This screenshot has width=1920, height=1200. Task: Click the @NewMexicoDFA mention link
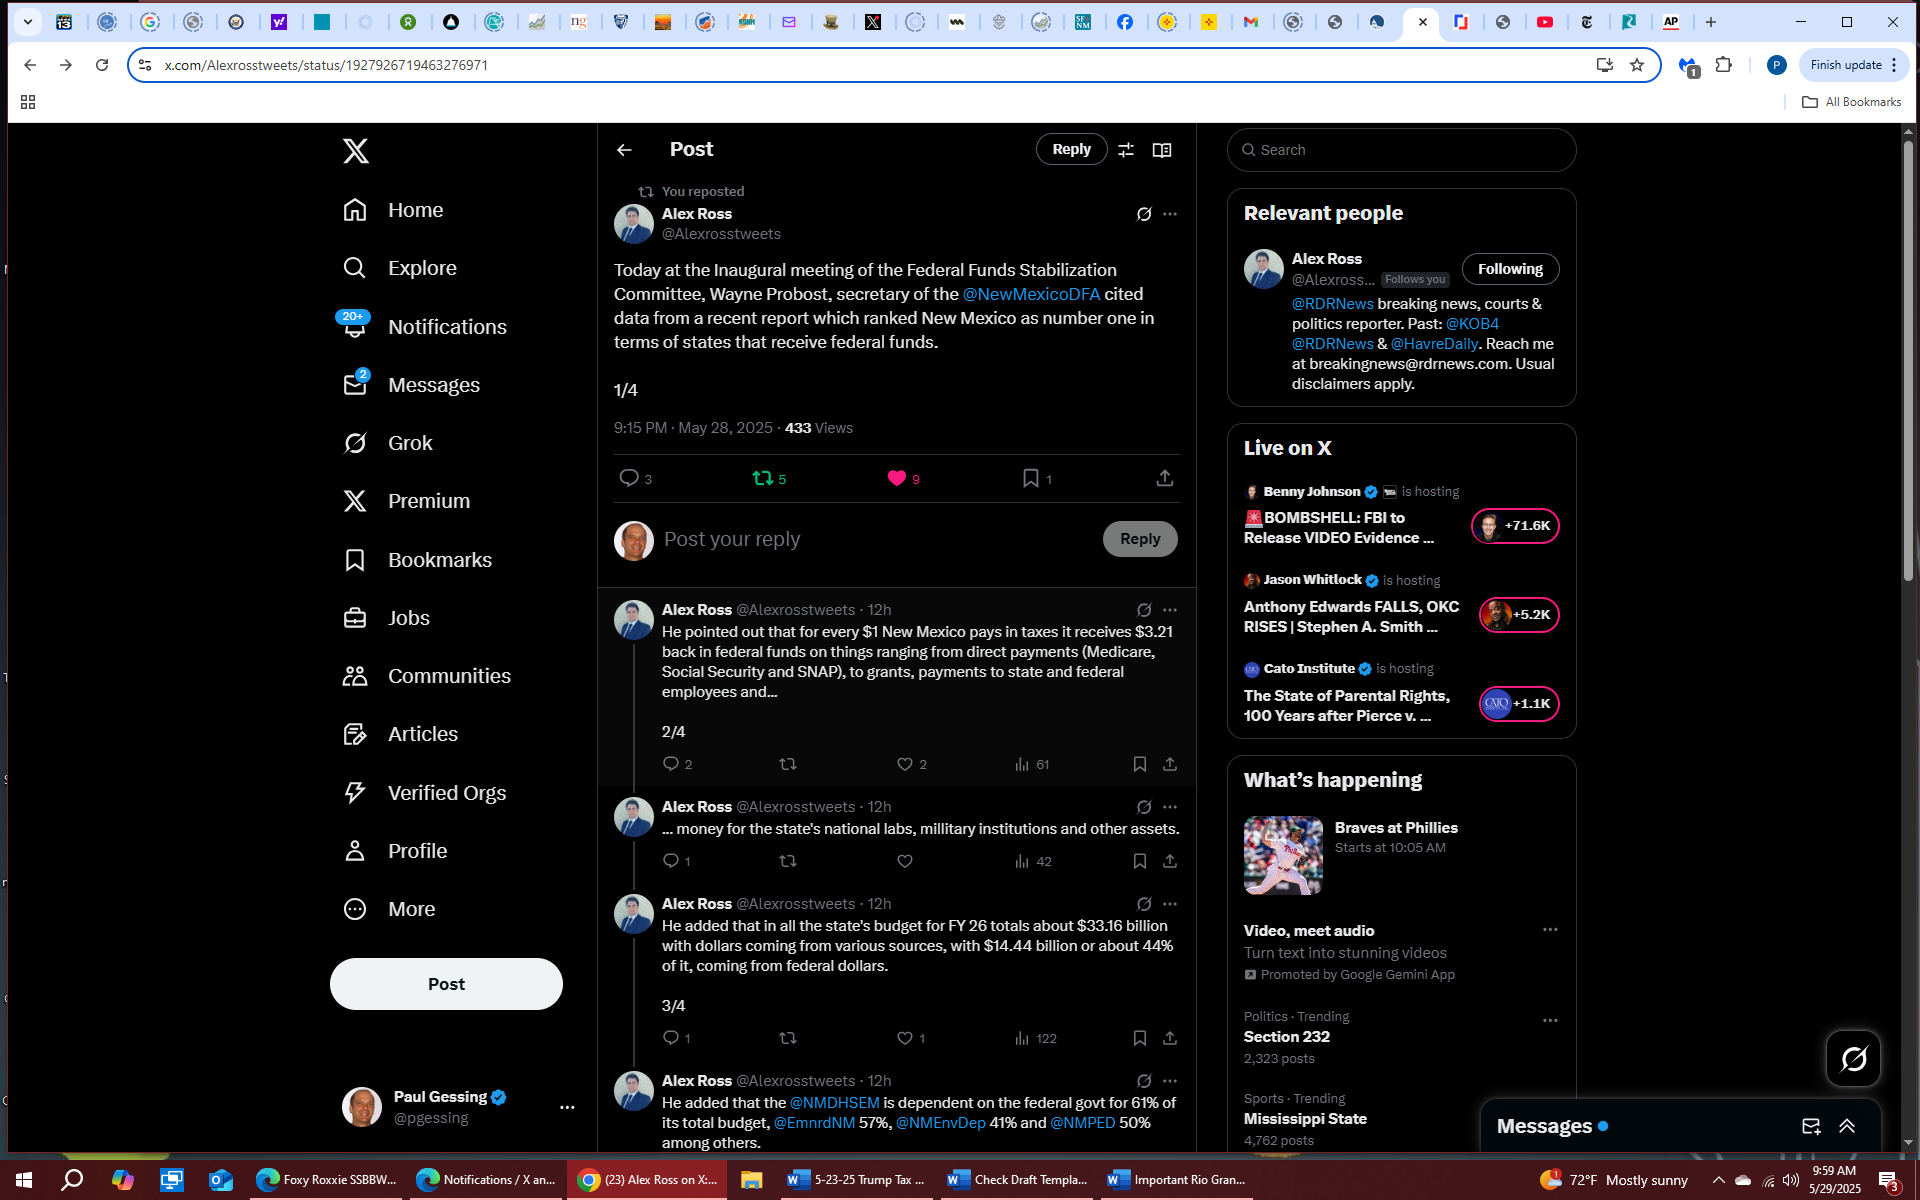tap(1031, 294)
